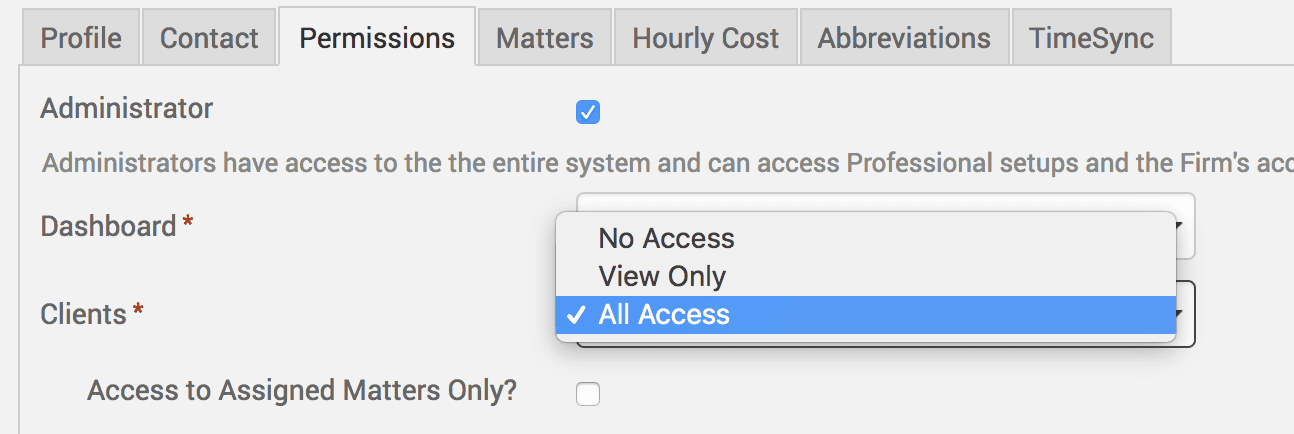This screenshot has height=434, width=1294.
Task: Switch to the Profile tab
Action: pyautogui.click(x=81, y=39)
